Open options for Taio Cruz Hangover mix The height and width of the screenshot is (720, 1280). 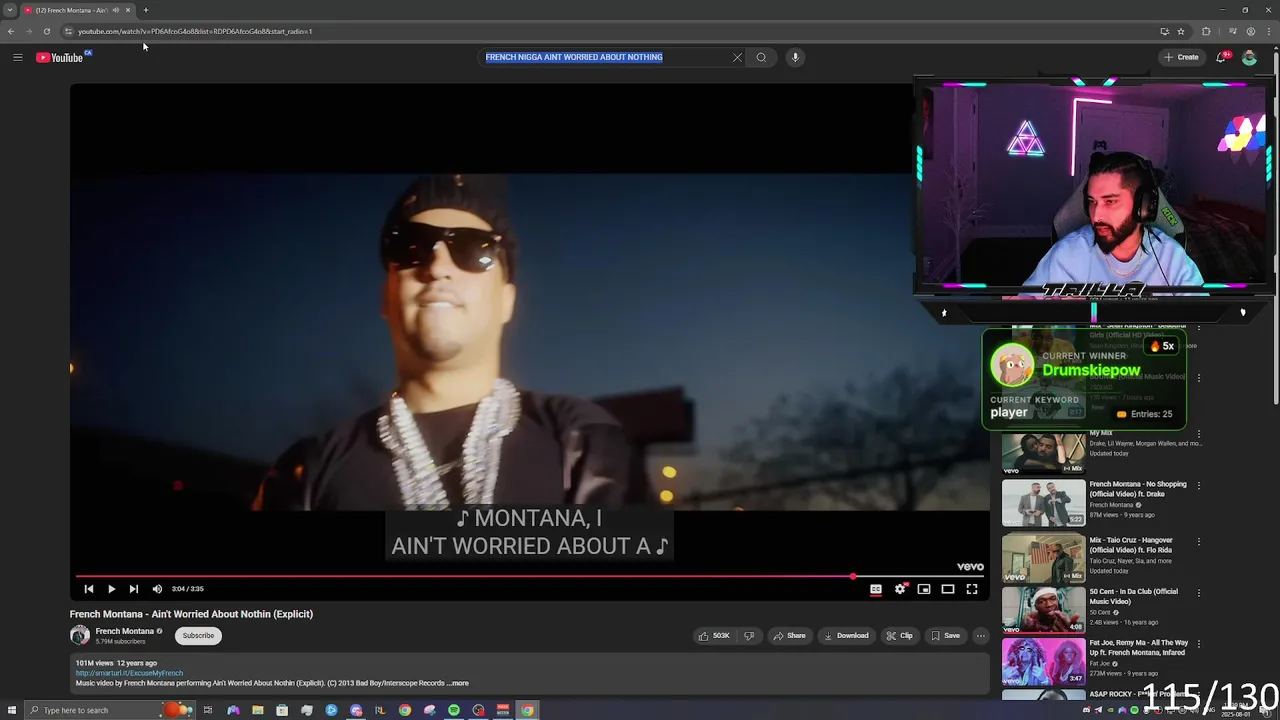click(x=1199, y=542)
